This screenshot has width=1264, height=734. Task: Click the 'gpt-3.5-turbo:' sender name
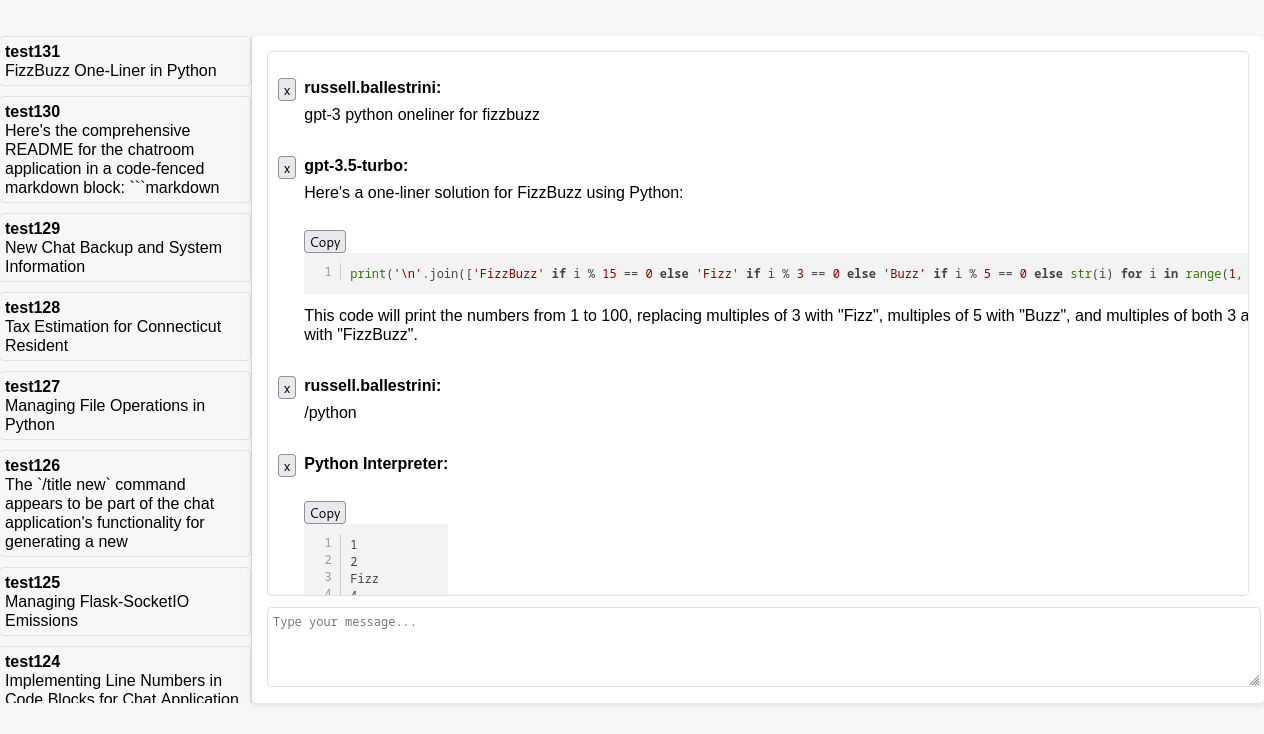click(356, 166)
